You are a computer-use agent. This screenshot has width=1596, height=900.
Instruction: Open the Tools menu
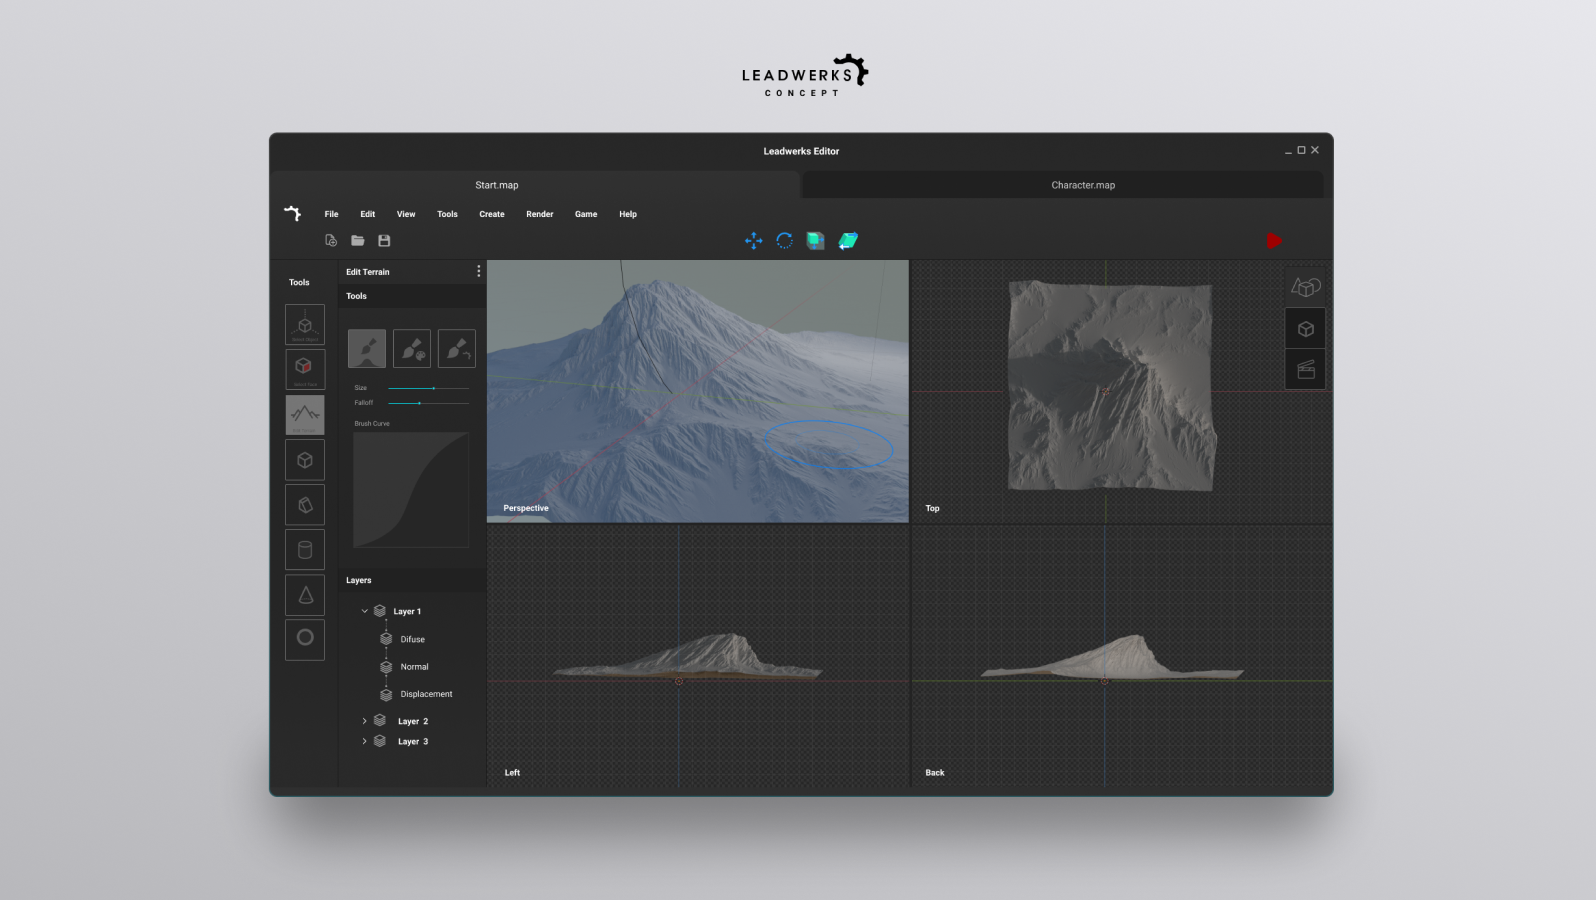pyautogui.click(x=447, y=214)
